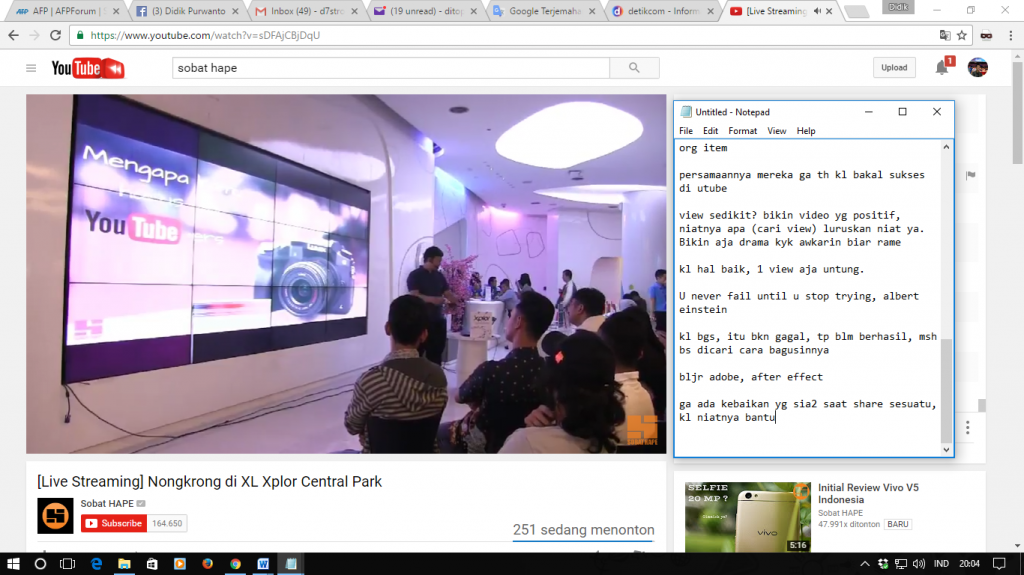Open the Notepad Help menu
The image size is (1024, 575).
click(x=806, y=131)
